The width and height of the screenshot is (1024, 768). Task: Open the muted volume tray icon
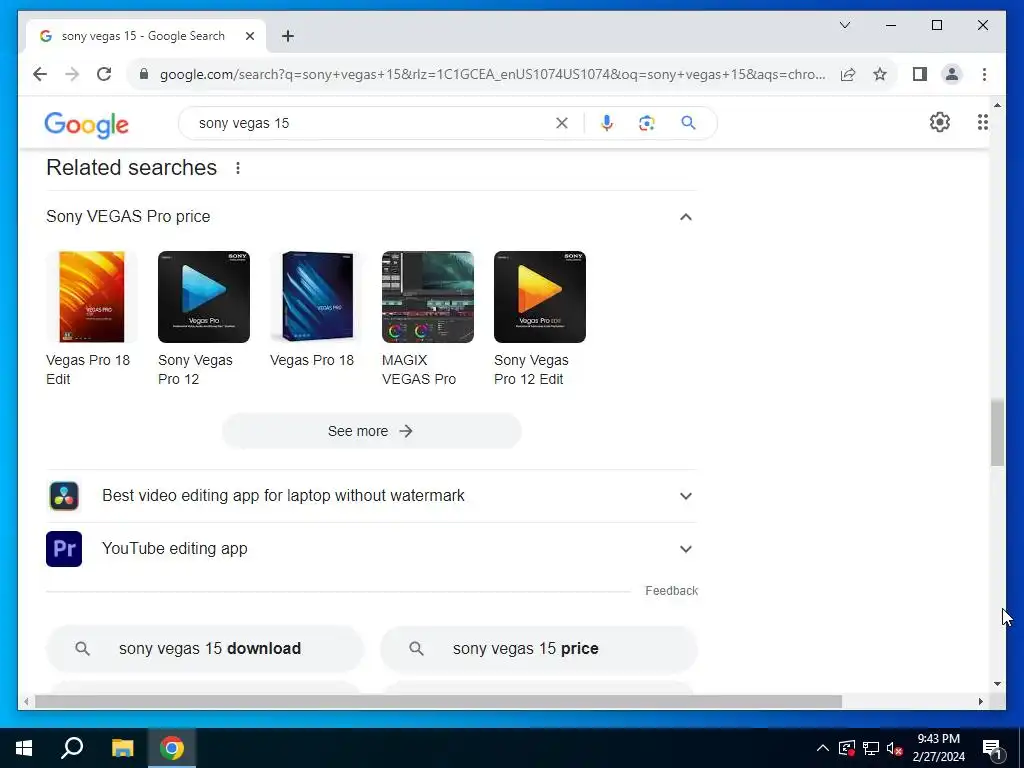895,748
